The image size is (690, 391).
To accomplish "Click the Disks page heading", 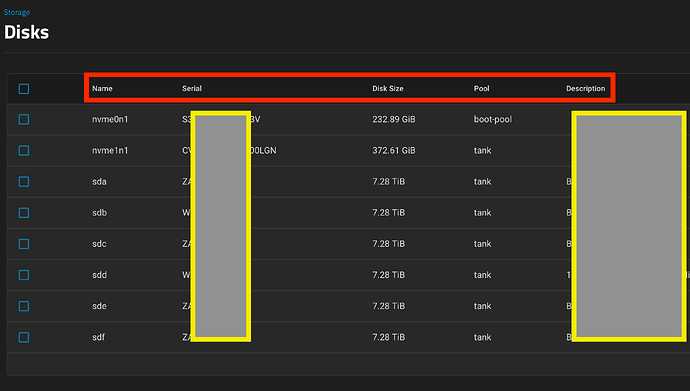I will click(x=26, y=32).
